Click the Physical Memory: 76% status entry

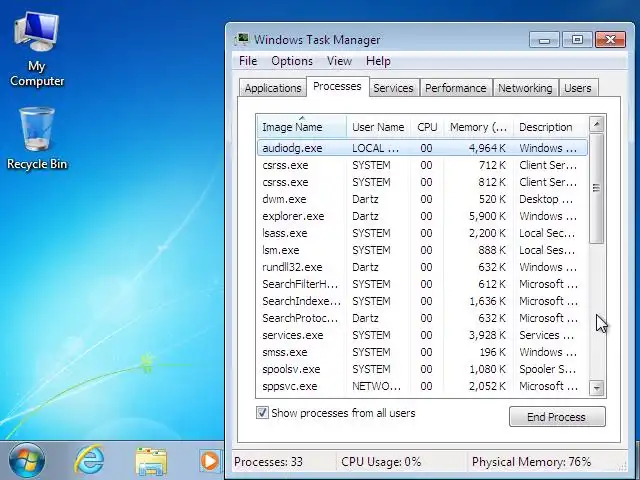[531, 462]
